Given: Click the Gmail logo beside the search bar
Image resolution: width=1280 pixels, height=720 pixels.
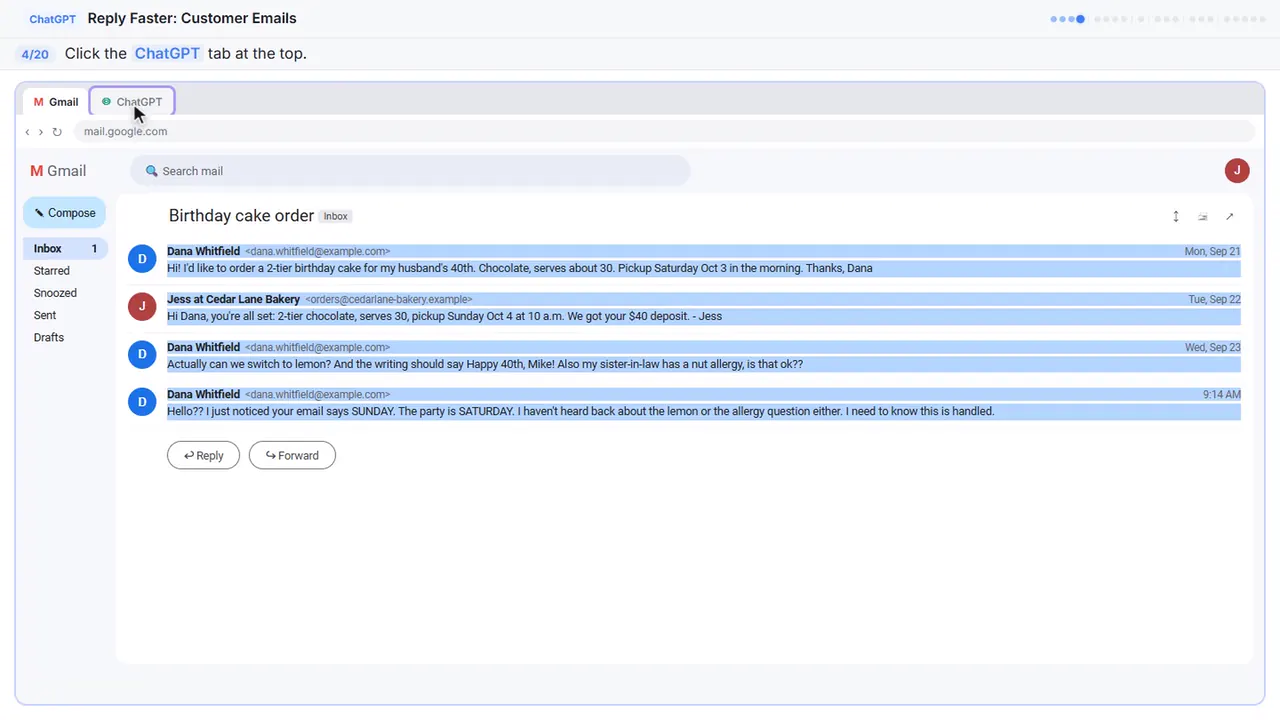Looking at the screenshot, I should tap(58, 171).
